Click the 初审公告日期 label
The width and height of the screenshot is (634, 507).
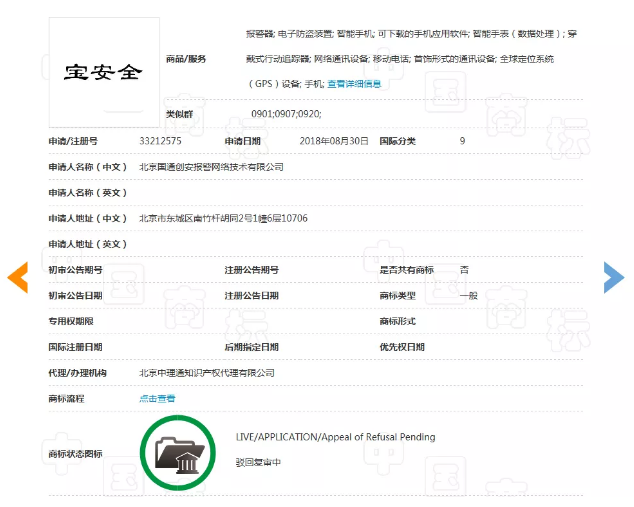pos(76,296)
